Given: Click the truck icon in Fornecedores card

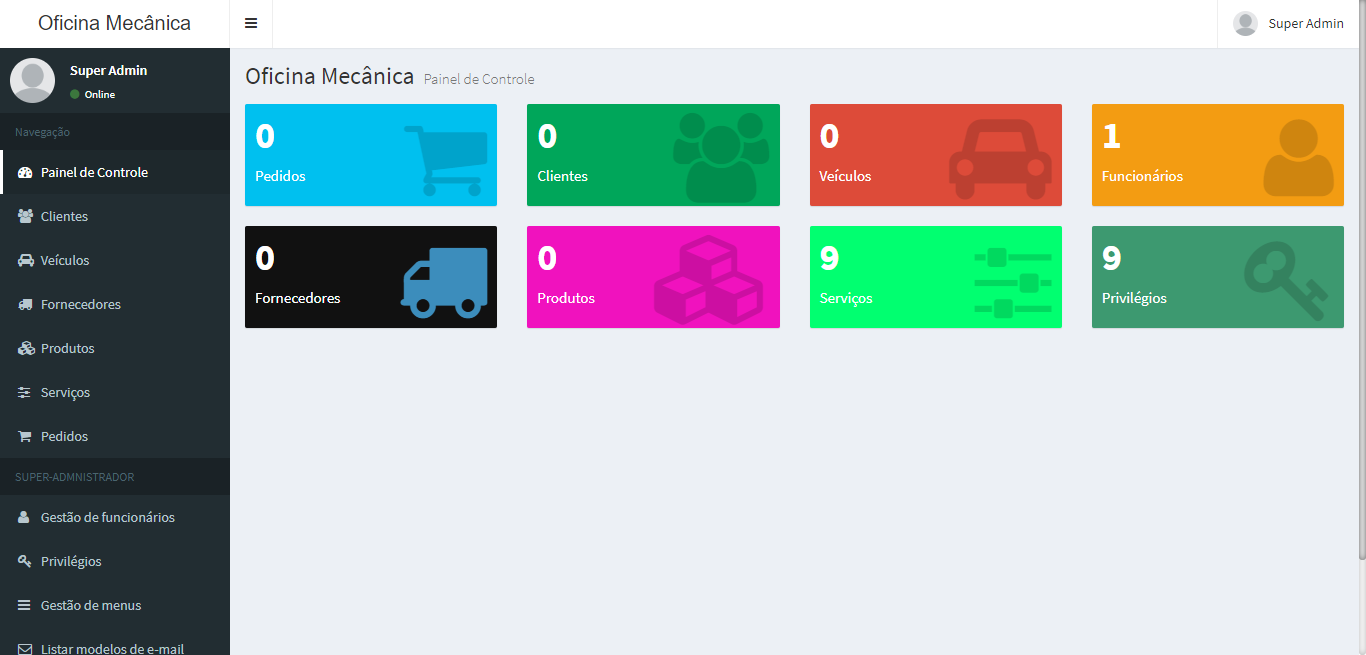Looking at the screenshot, I should [444, 282].
